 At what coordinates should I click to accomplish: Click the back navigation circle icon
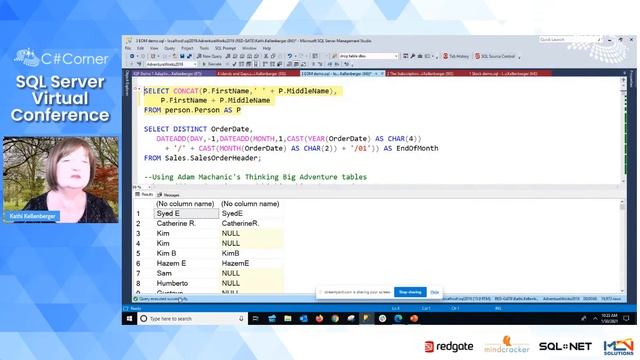tap(132, 56)
